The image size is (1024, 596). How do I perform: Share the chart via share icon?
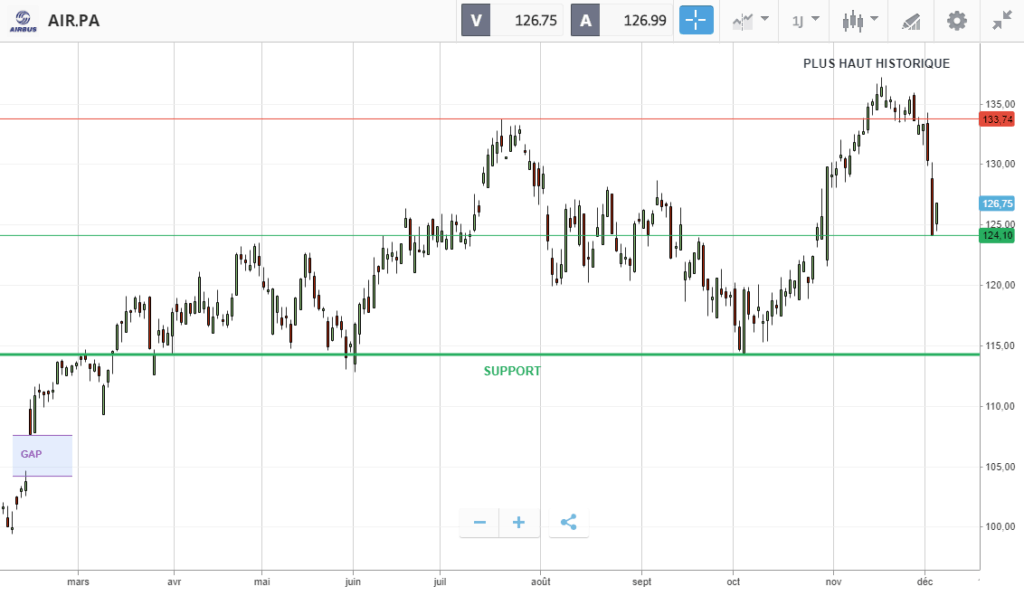569,522
